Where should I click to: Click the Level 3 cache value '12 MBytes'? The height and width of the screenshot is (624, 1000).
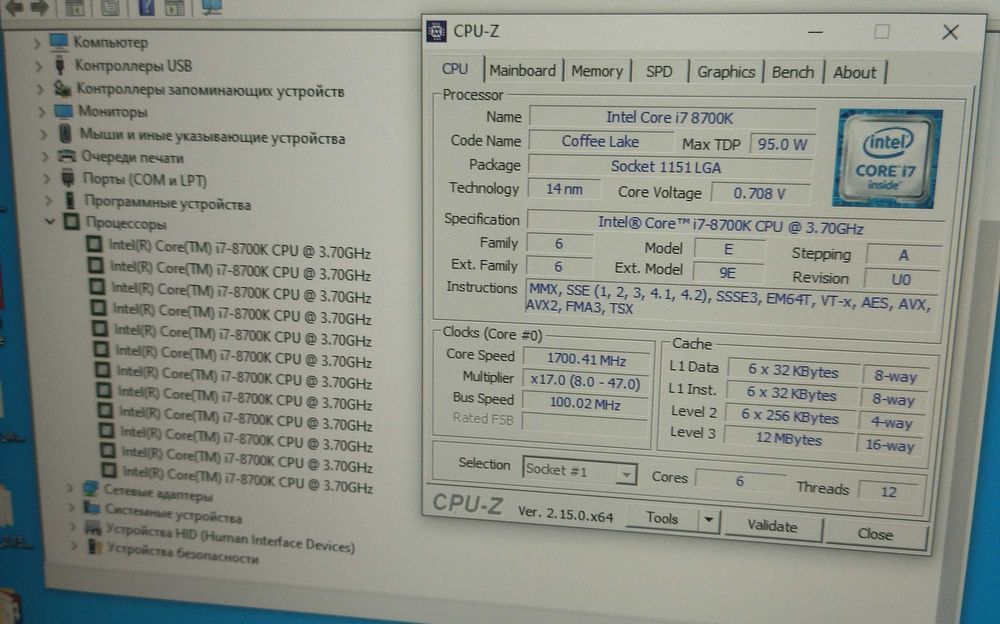tap(788, 439)
